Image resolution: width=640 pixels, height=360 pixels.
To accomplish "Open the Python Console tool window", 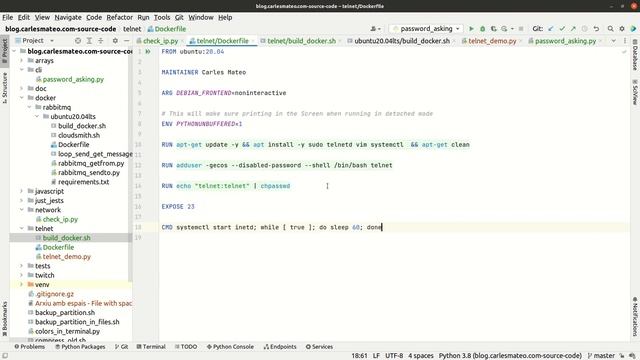I will [230, 347].
